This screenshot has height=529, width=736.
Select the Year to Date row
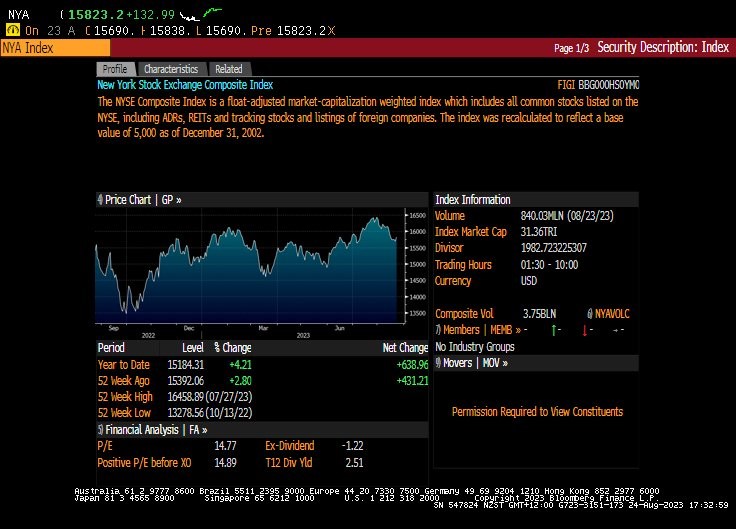262,365
